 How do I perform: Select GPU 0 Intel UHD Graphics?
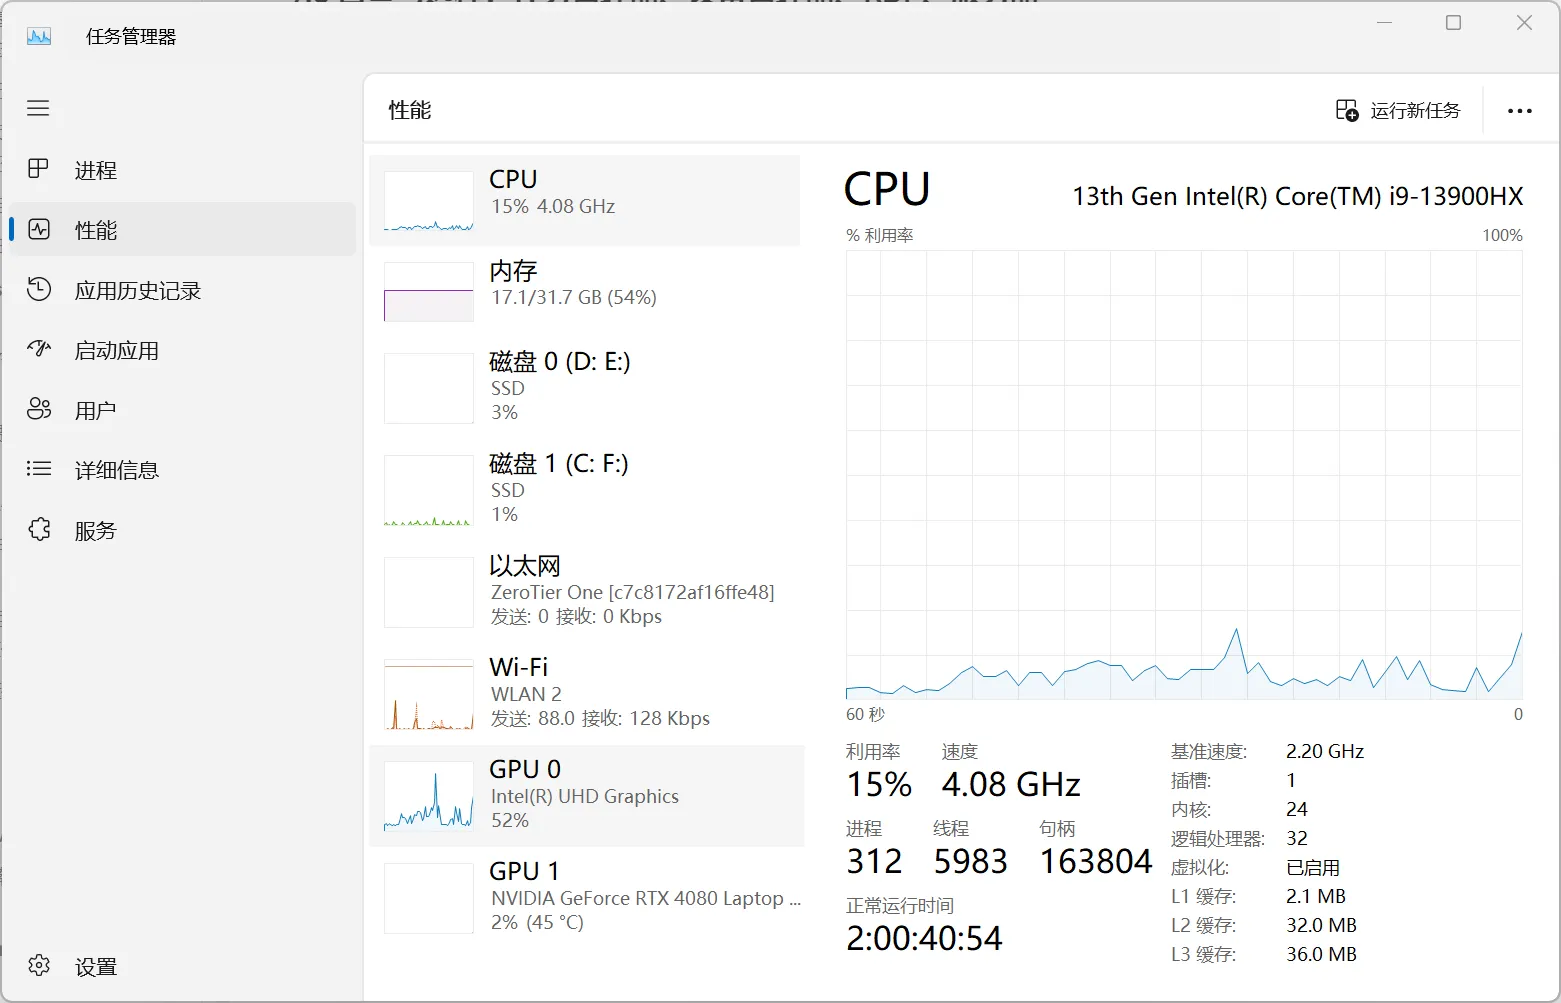coord(585,795)
